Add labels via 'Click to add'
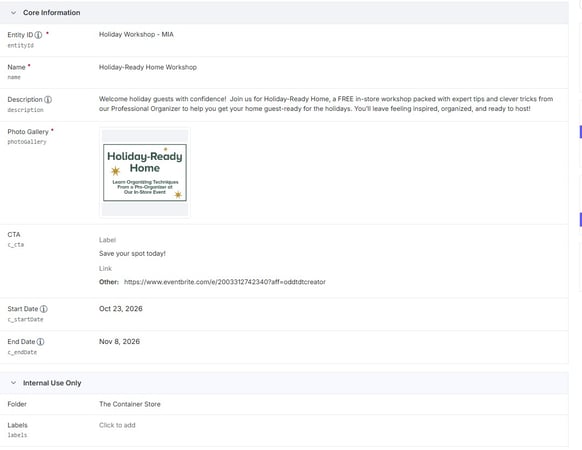The height and width of the screenshot is (450, 582). 117,425
